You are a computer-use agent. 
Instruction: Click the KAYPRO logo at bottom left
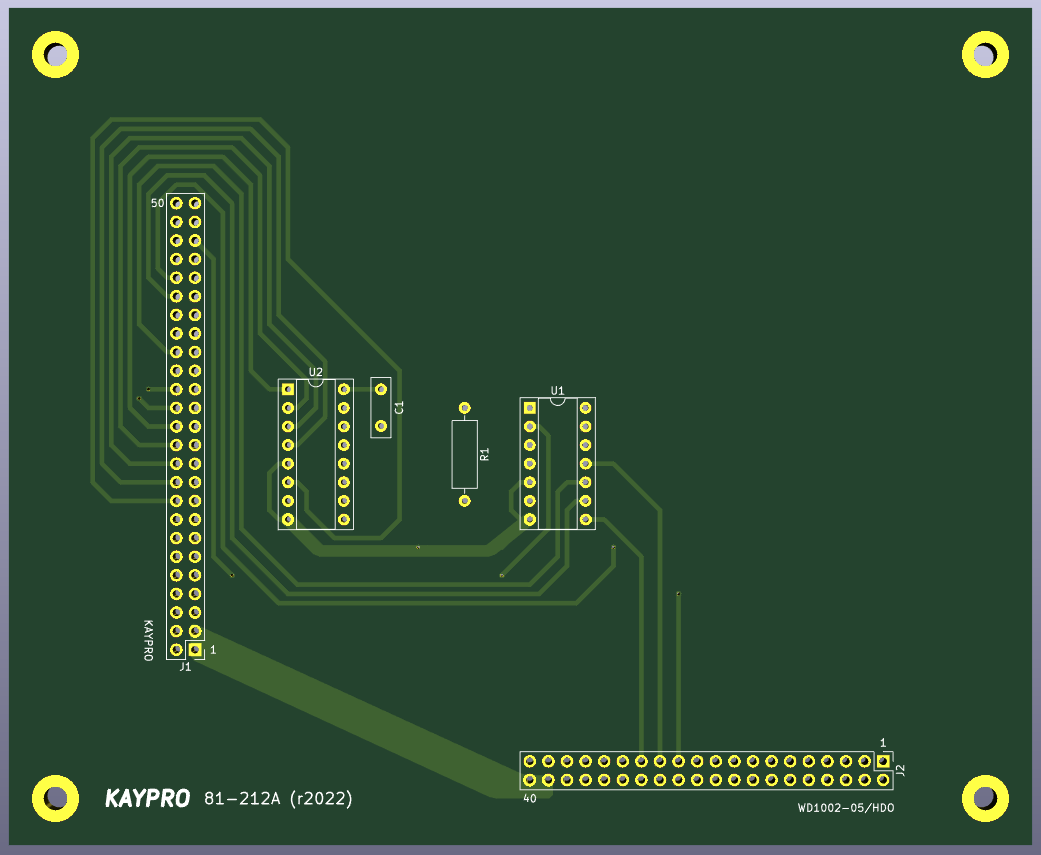147,799
